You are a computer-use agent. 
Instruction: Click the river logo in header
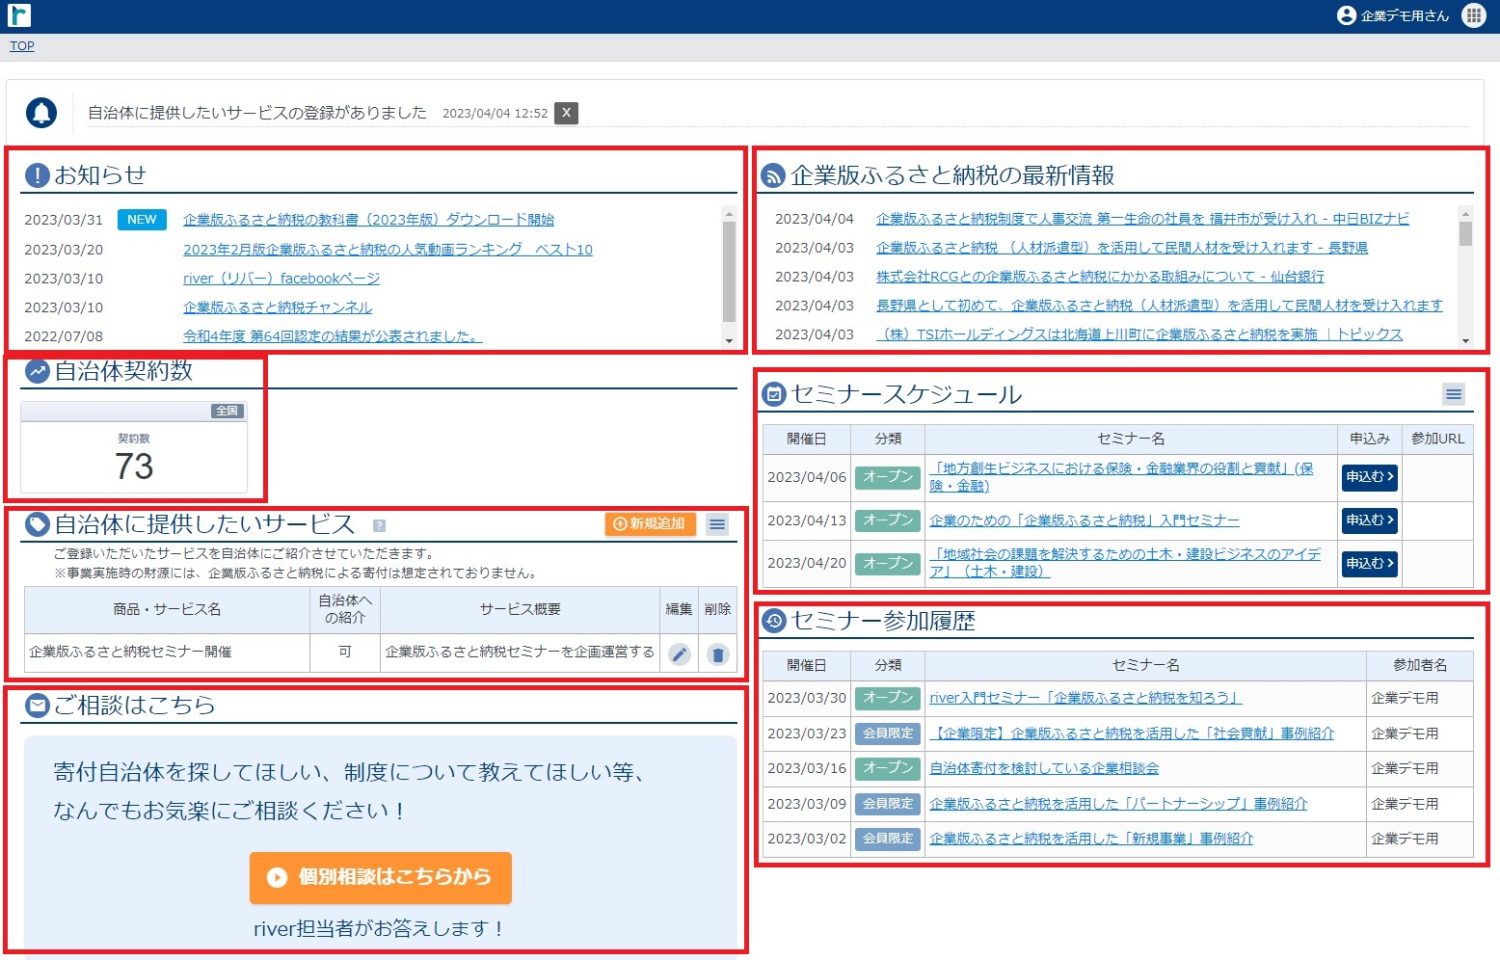click(x=19, y=15)
